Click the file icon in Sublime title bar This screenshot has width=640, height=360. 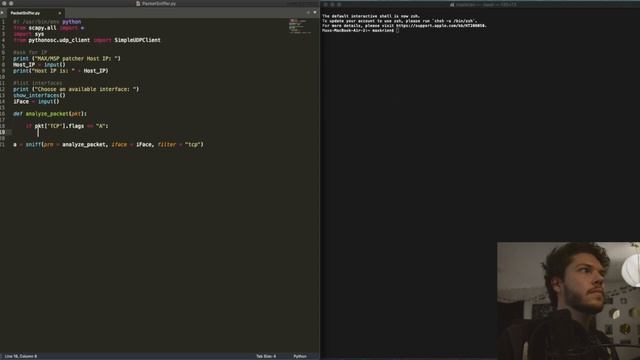point(138,3)
